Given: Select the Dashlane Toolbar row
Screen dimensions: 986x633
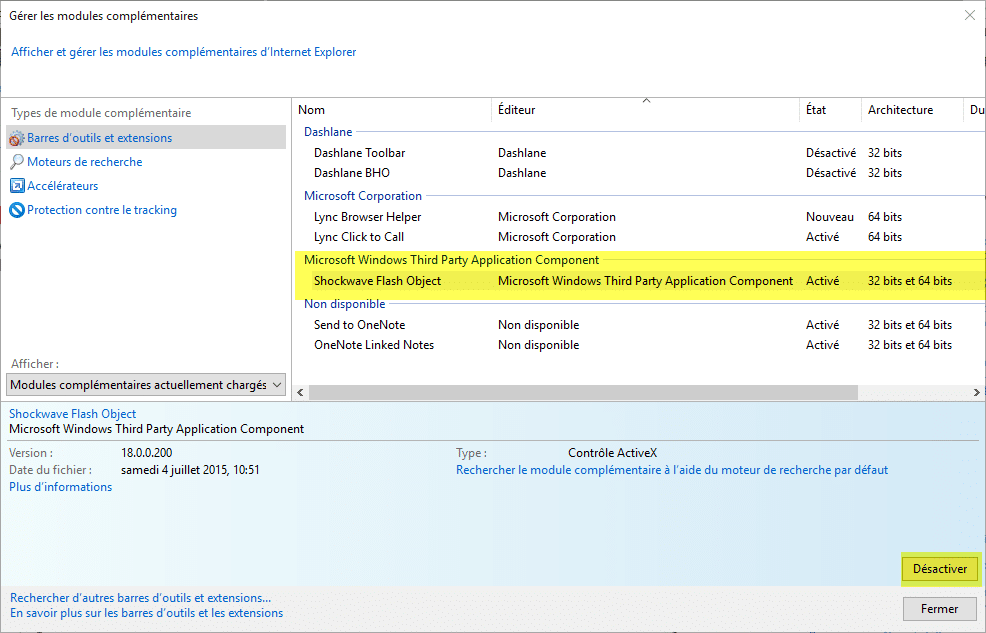Looking at the screenshot, I should [x=639, y=153].
